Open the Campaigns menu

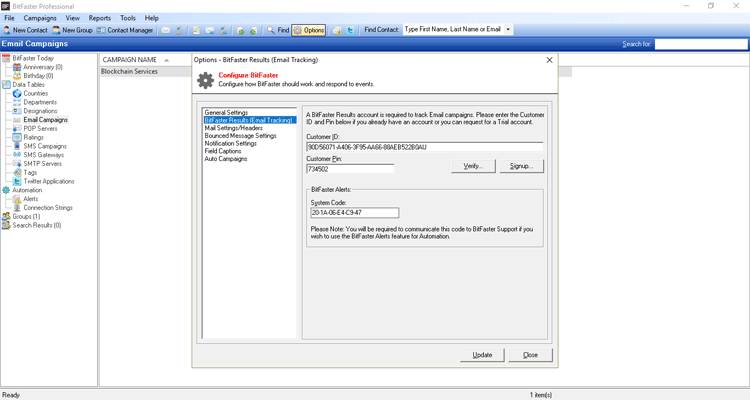point(40,18)
